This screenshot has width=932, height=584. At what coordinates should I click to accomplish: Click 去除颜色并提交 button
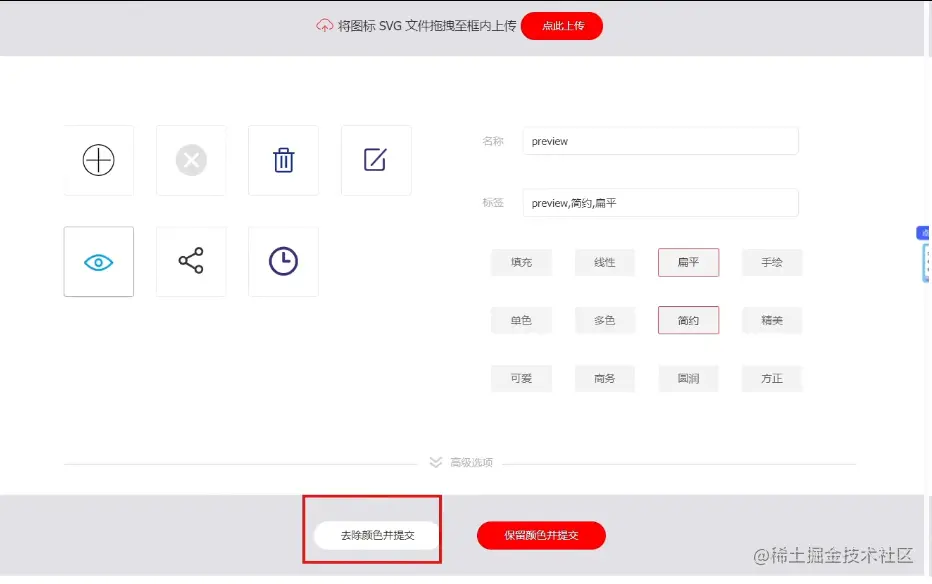tap(372, 535)
